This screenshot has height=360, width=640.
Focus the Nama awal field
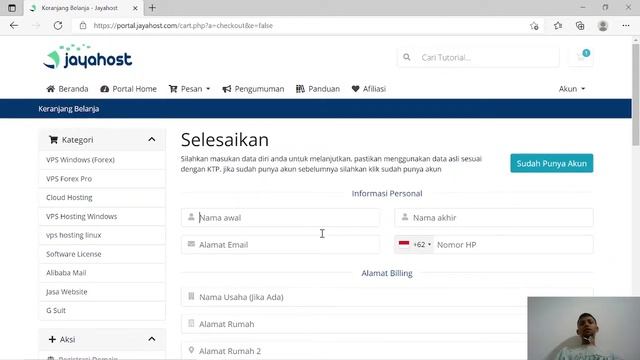pos(280,218)
